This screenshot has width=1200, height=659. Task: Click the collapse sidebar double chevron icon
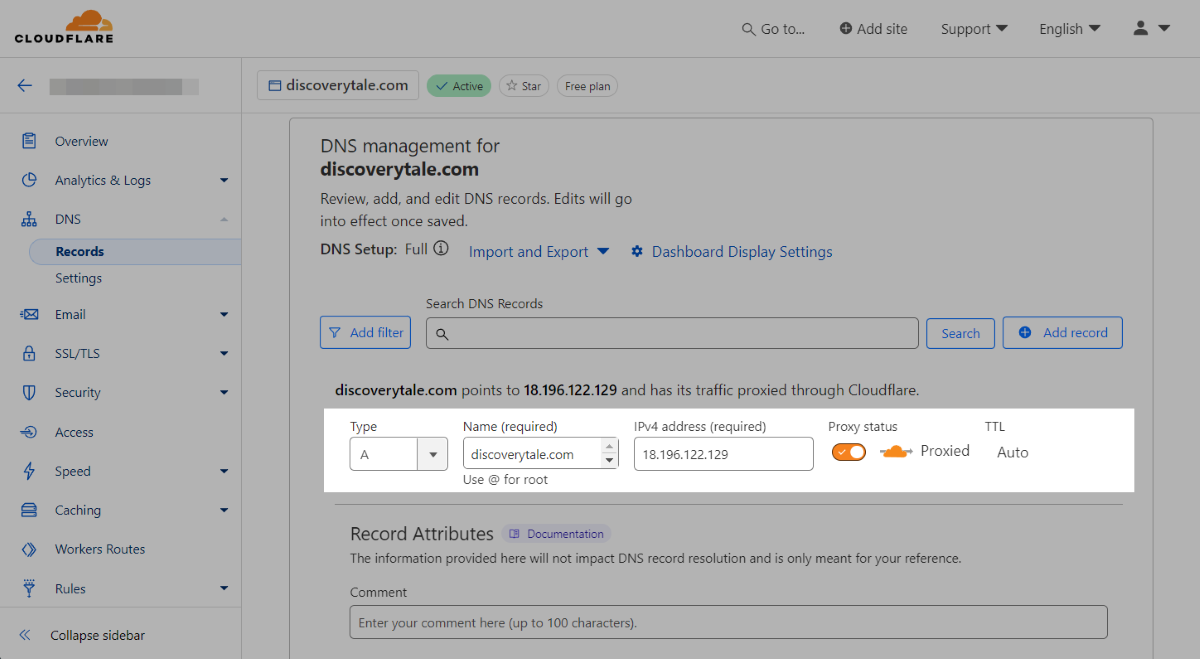point(26,635)
